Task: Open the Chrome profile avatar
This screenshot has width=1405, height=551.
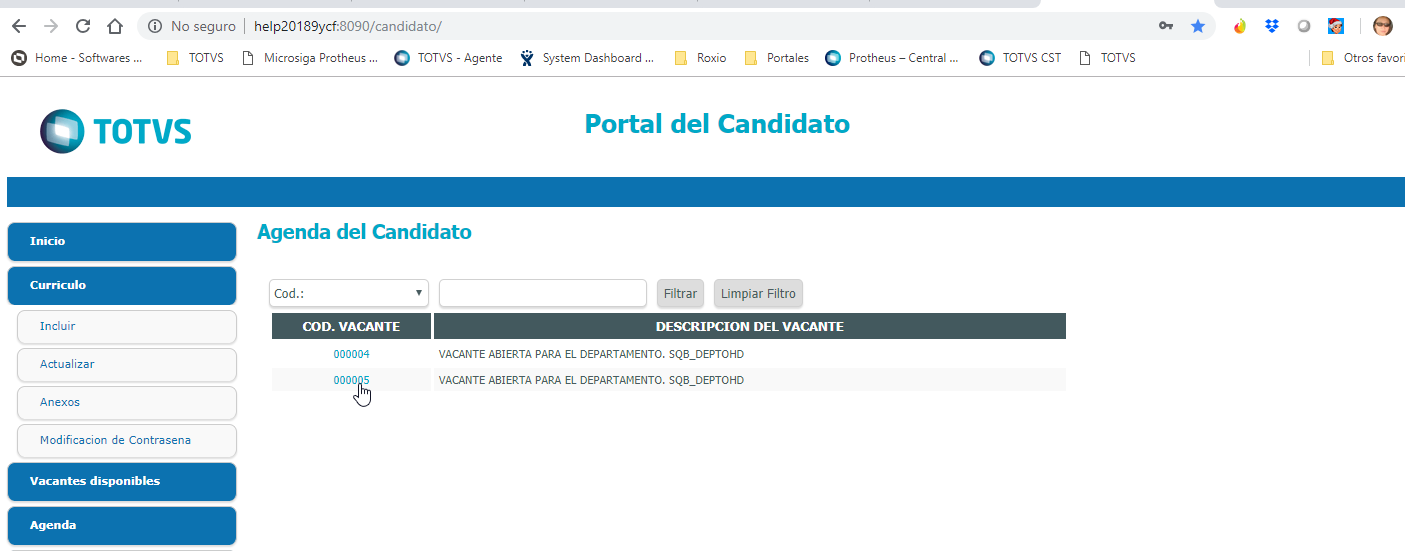Action: tap(1383, 26)
